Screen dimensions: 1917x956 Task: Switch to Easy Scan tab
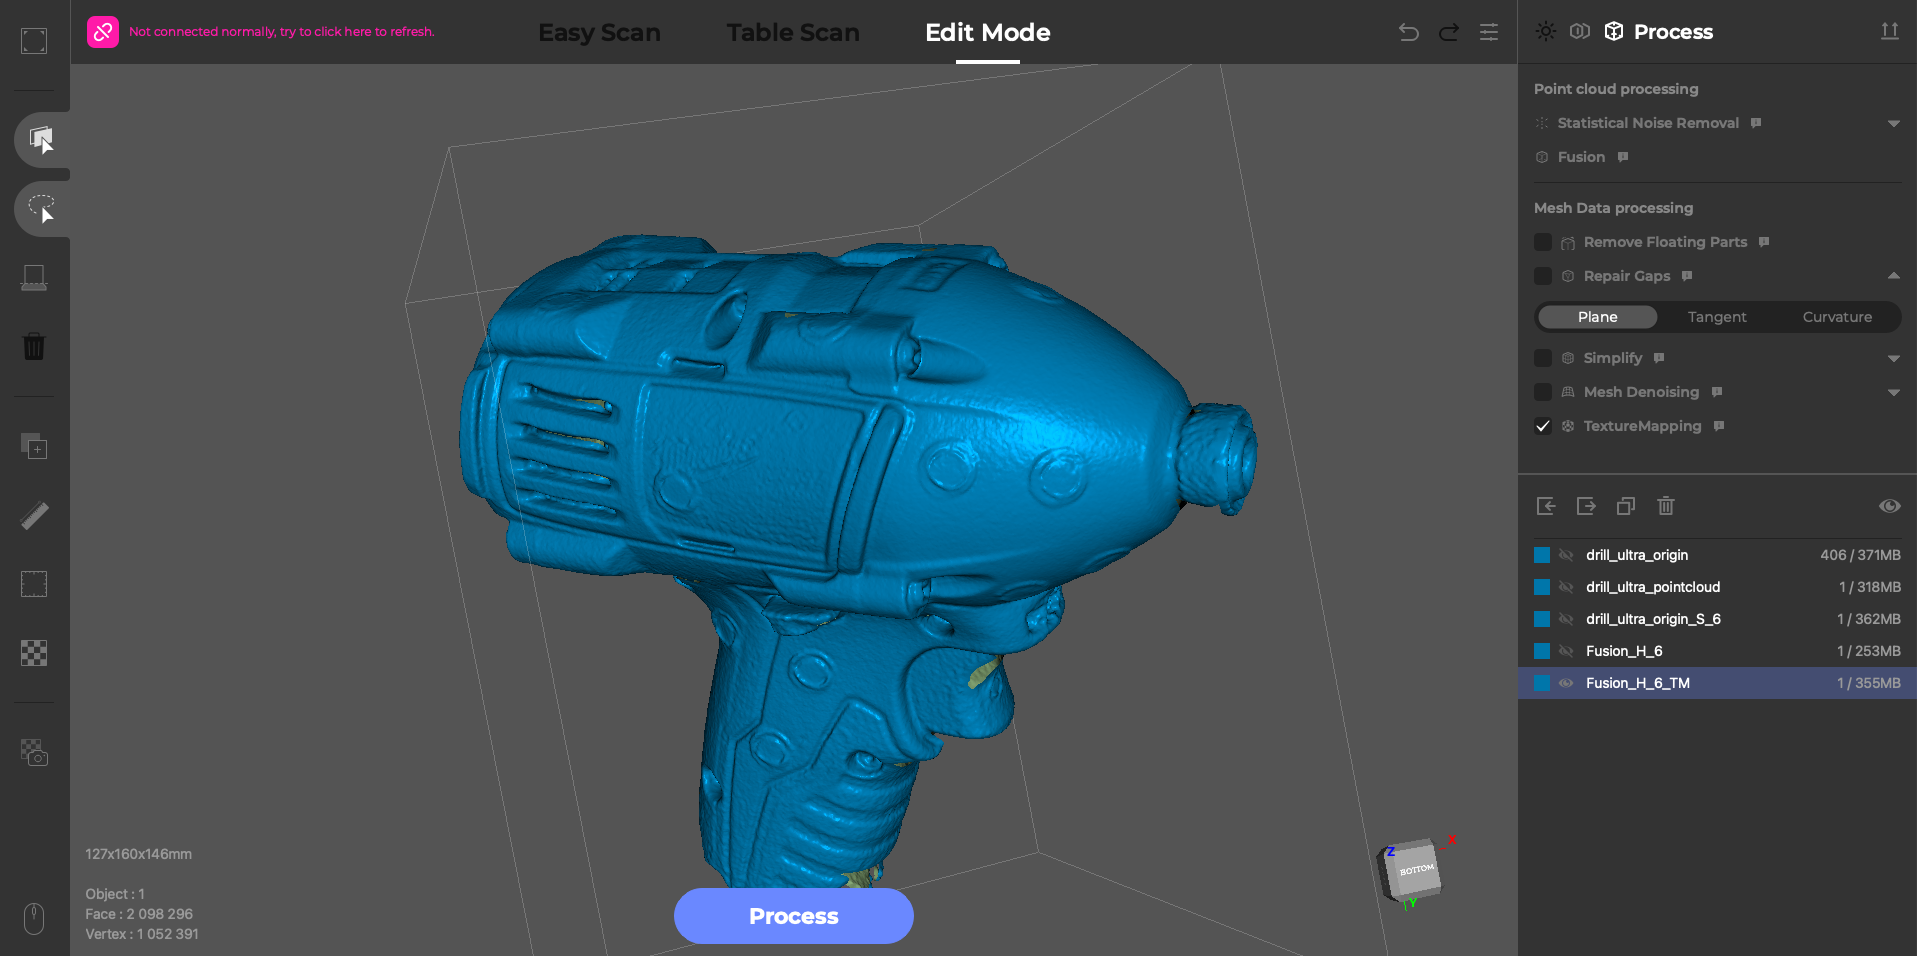coord(599,32)
